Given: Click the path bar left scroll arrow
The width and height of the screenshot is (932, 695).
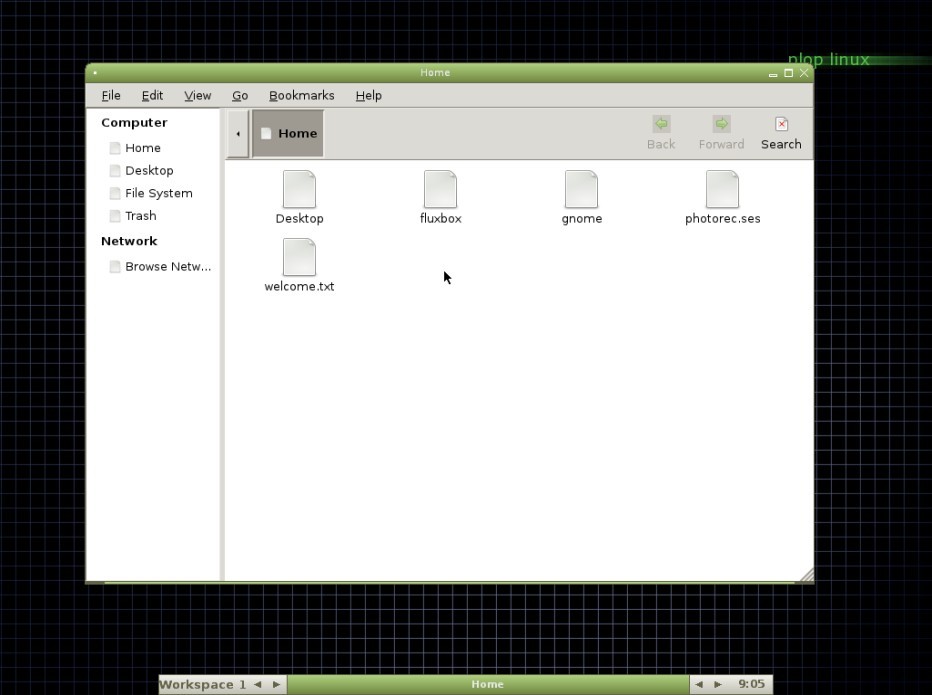Looking at the screenshot, I should 238,133.
